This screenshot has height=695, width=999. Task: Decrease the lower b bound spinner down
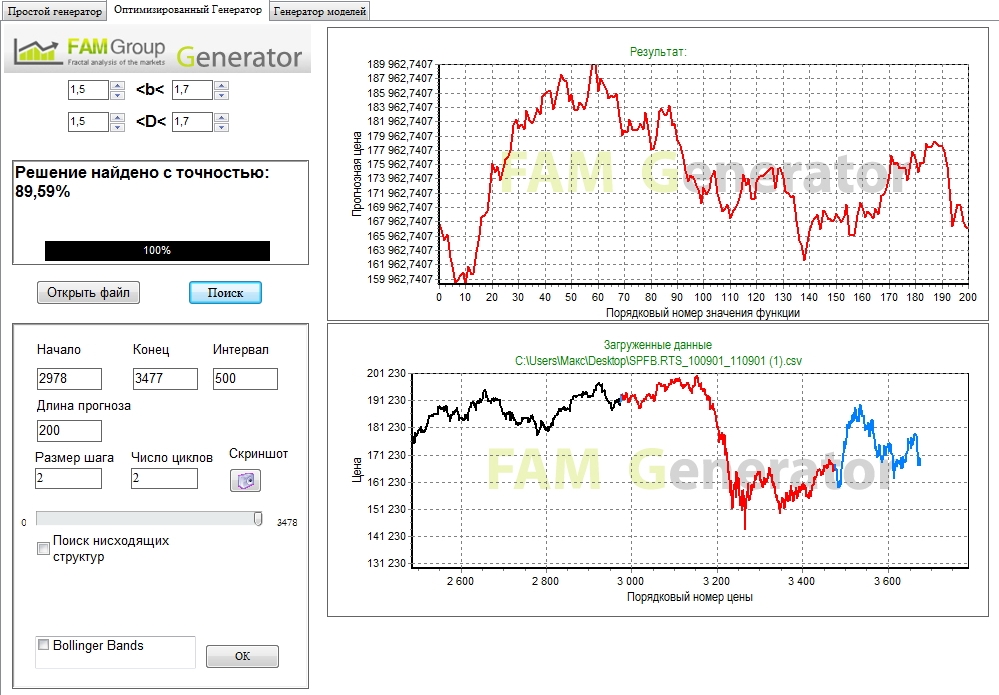click(117, 95)
